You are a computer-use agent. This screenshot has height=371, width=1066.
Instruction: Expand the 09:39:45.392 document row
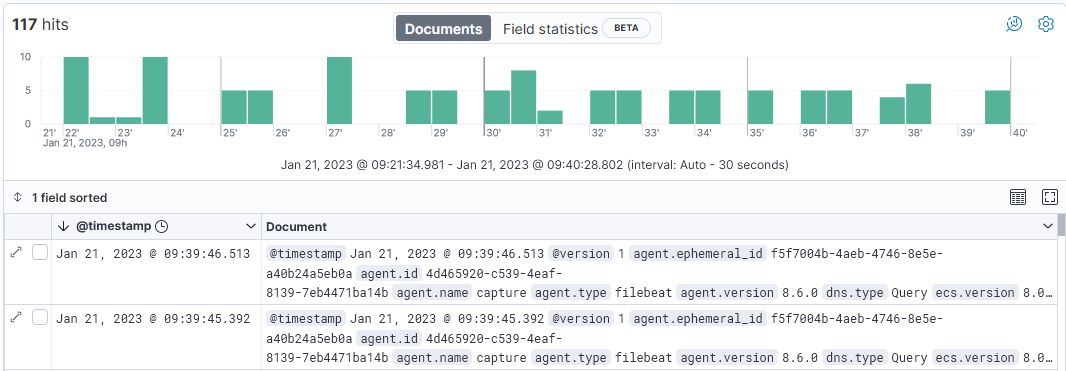pyautogui.click(x=17, y=317)
